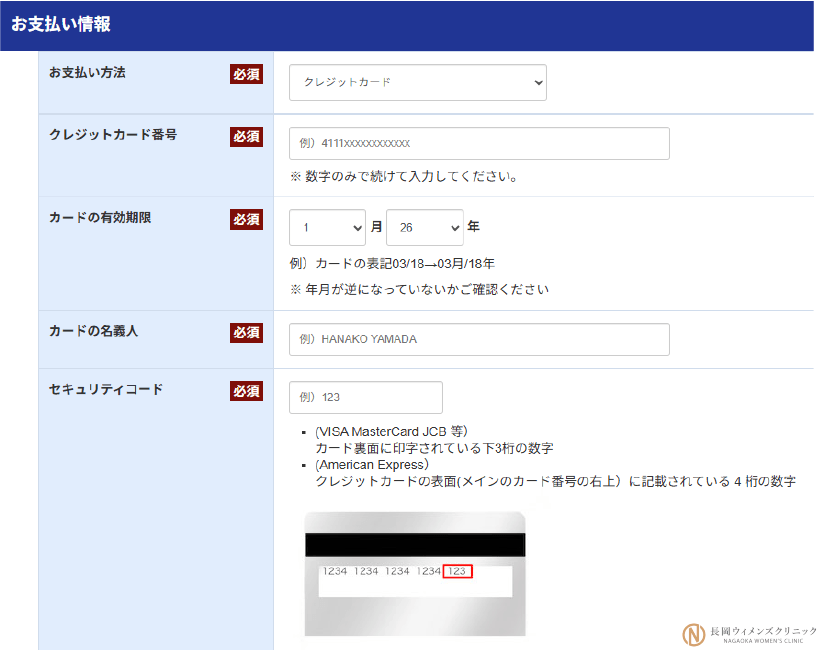Screen dimensions: 817x650
Task: Click the text カード裏面に印字されている下3桁の数字
Action: 435,448
